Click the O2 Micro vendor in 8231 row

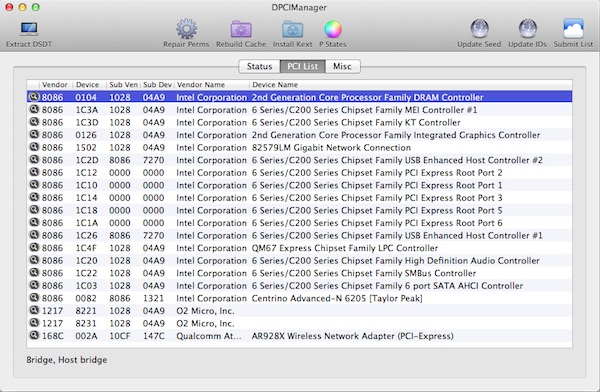coord(205,323)
